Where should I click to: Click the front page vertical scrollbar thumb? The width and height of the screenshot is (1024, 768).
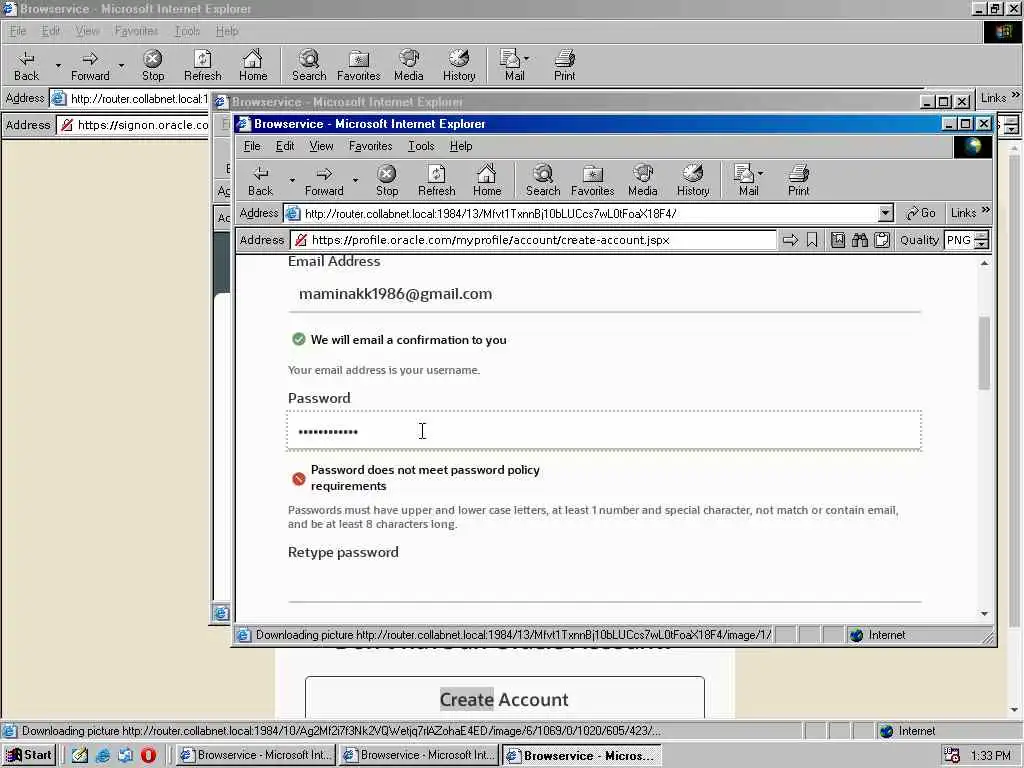[984, 353]
